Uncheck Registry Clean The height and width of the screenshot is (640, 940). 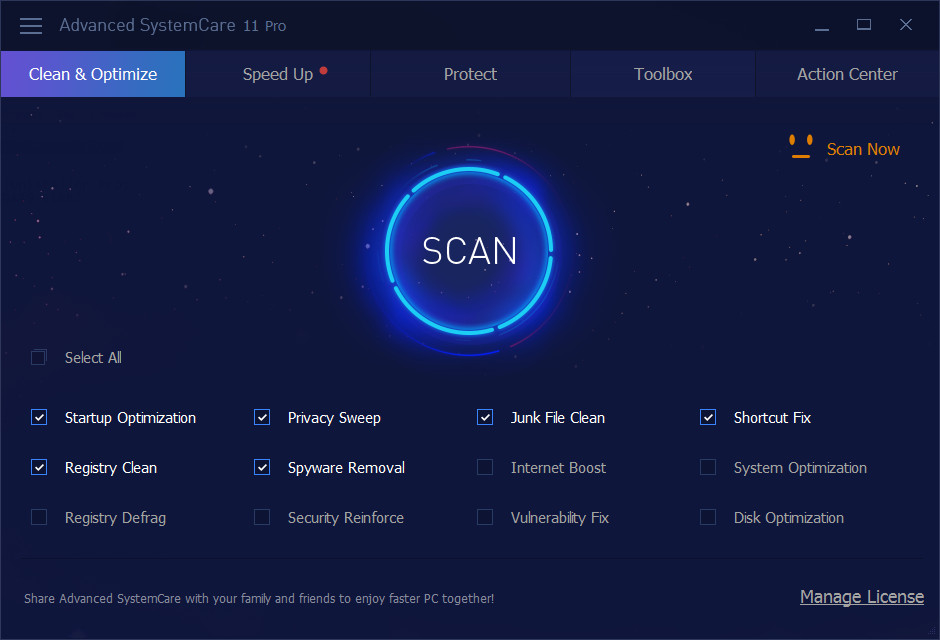tap(39, 467)
